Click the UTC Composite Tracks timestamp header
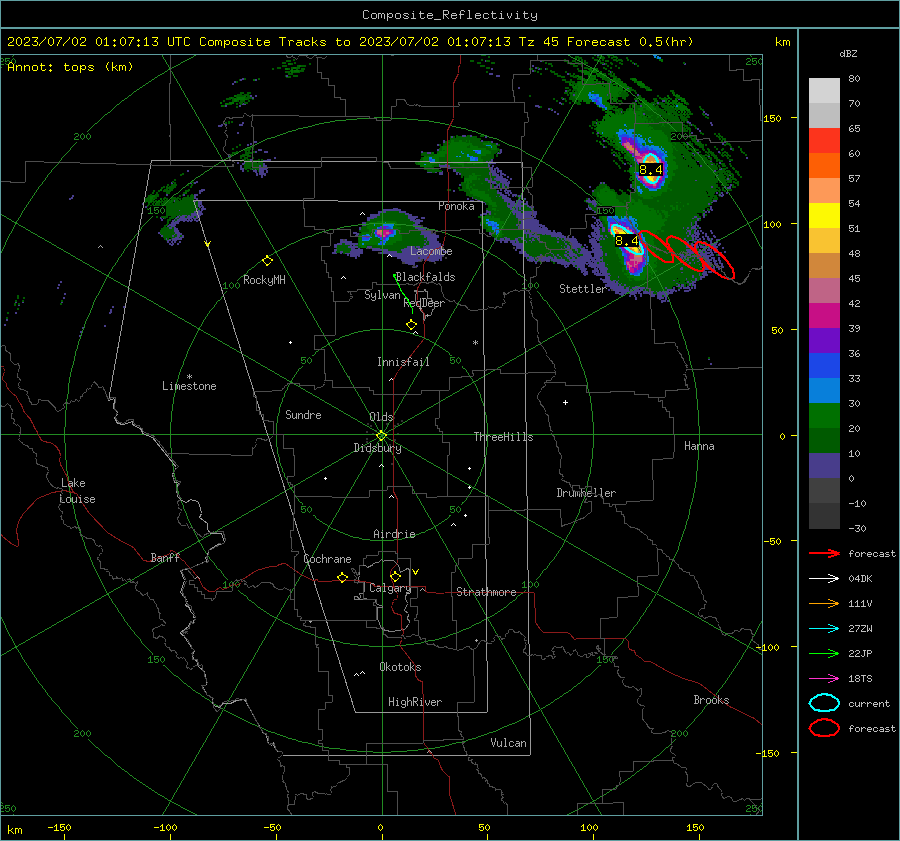The height and width of the screenshot is (841, 900). (350, 42)
